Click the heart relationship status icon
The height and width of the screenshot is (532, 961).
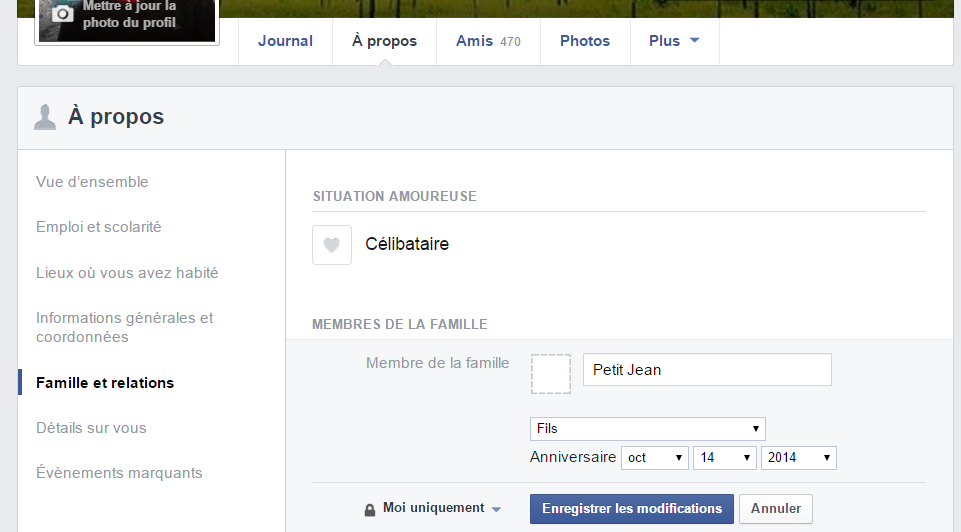[332, 245]
